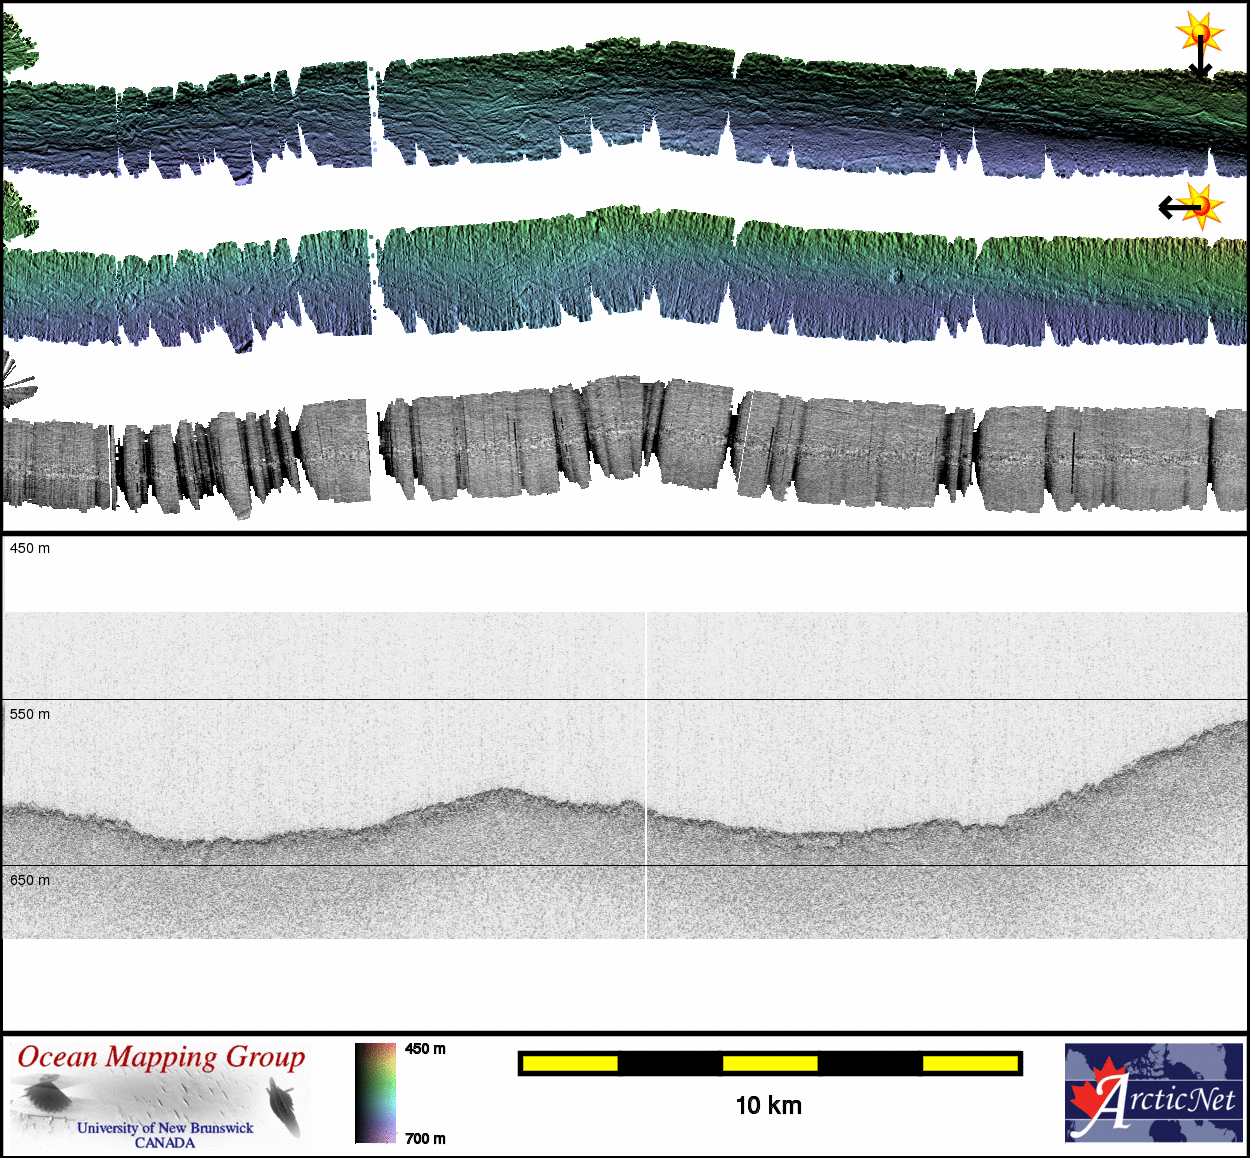This screenshot has width=1250, height=1158.
Task: Click the University of New Brunswick text
Action: click(165, 1128)
